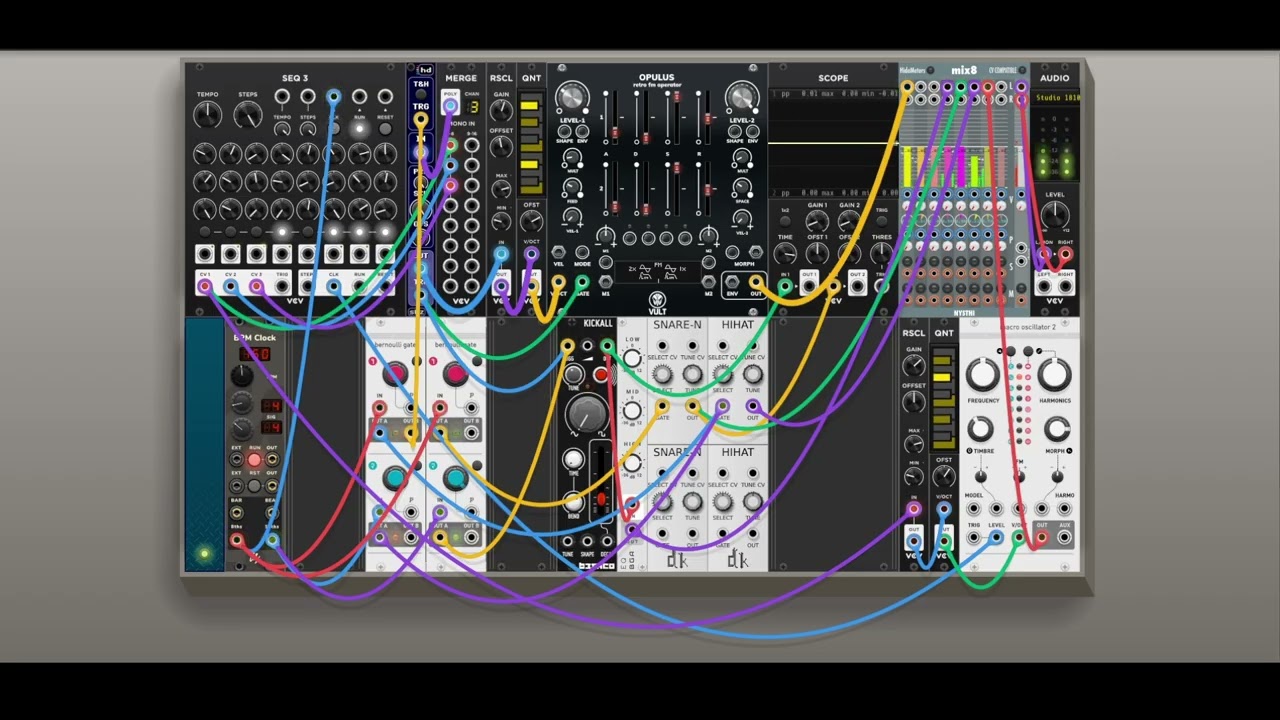Click the AUDIO LEFT input jack
The width and height of the screenshot is (1280, 720).
pos(1045,256)
